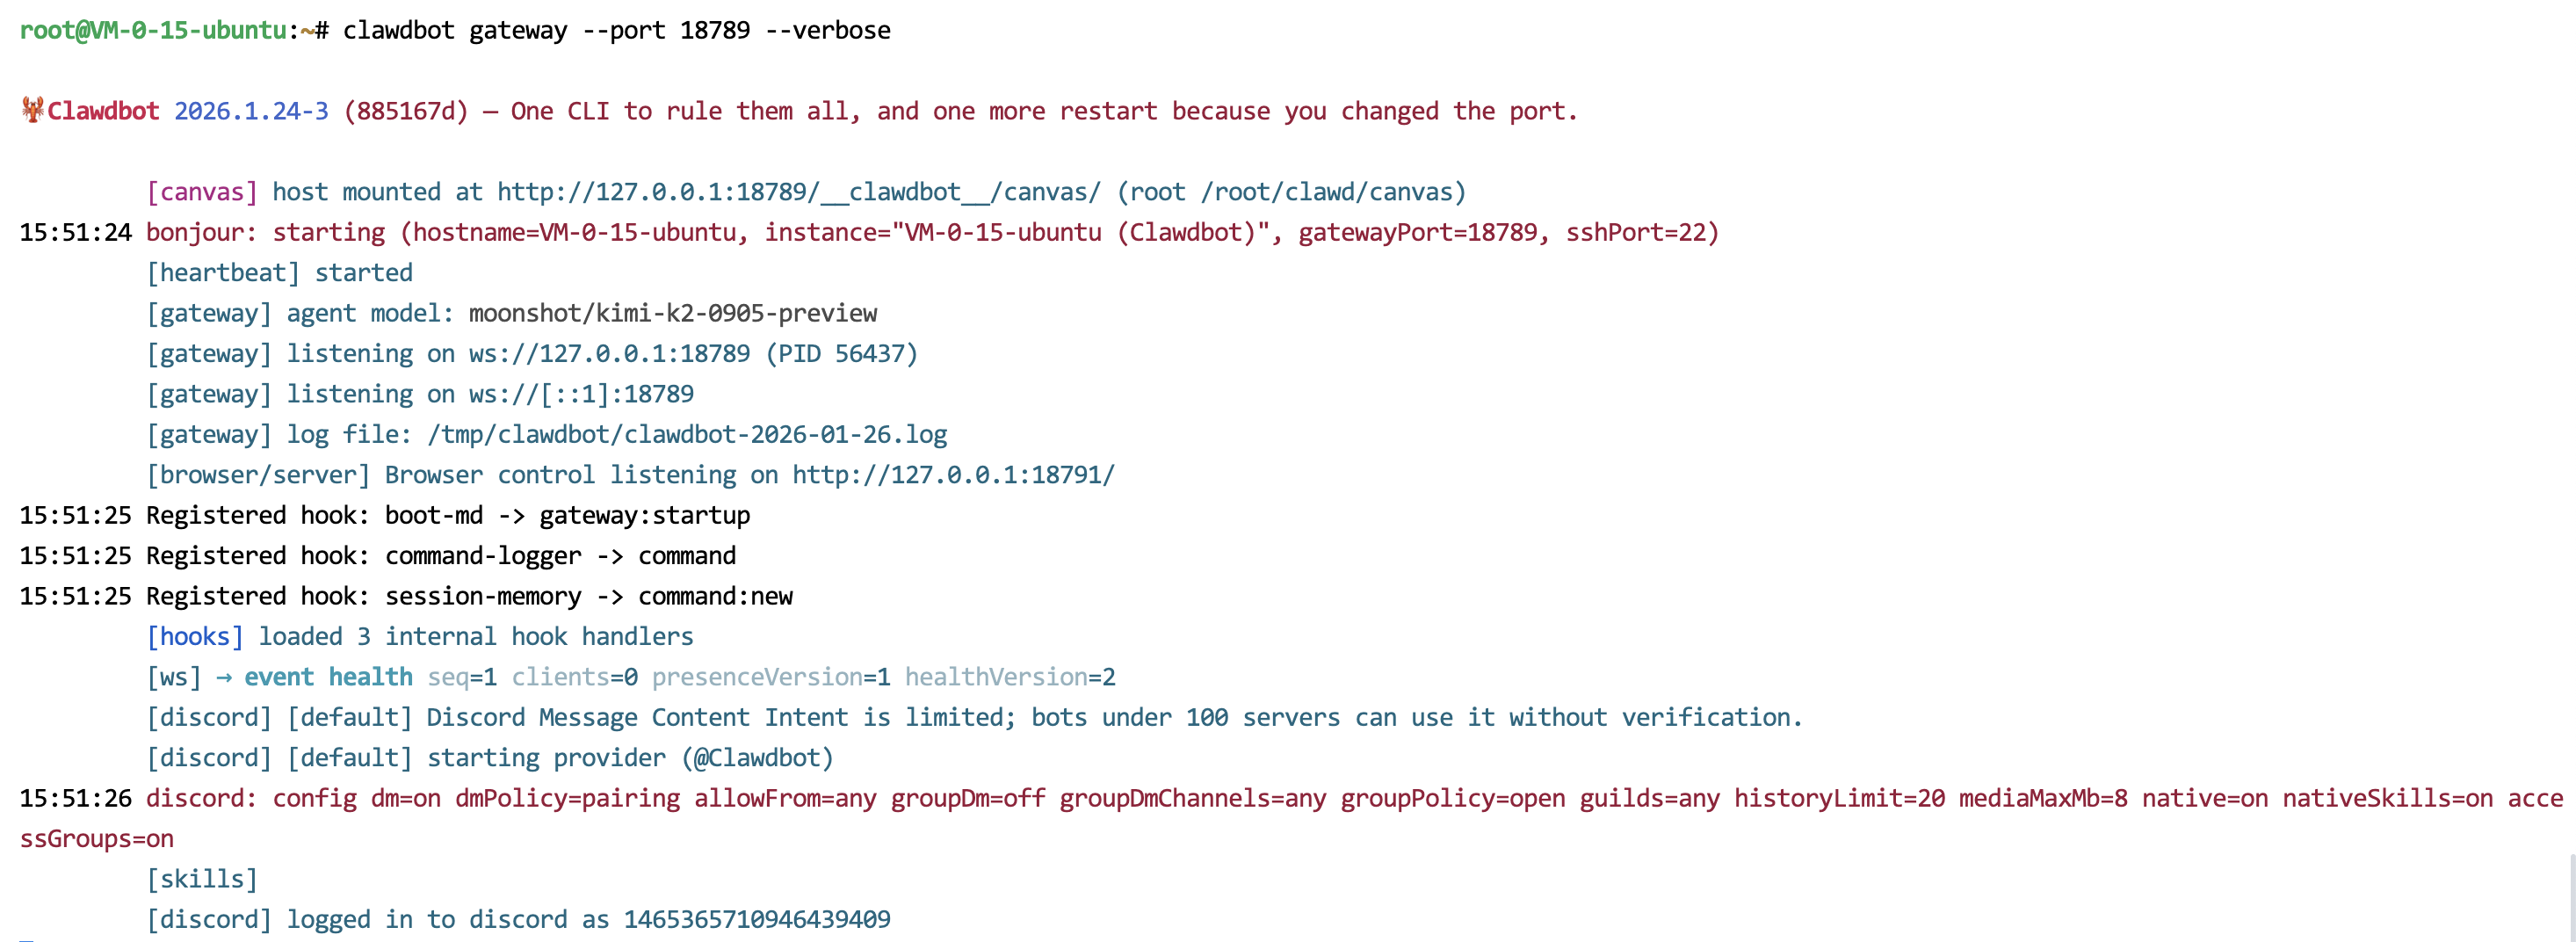Open the Browser control URL http://127.0.0.1:18791/
Image resolution: width=2576 pixels, height=942 pixels.
[953, 475]
